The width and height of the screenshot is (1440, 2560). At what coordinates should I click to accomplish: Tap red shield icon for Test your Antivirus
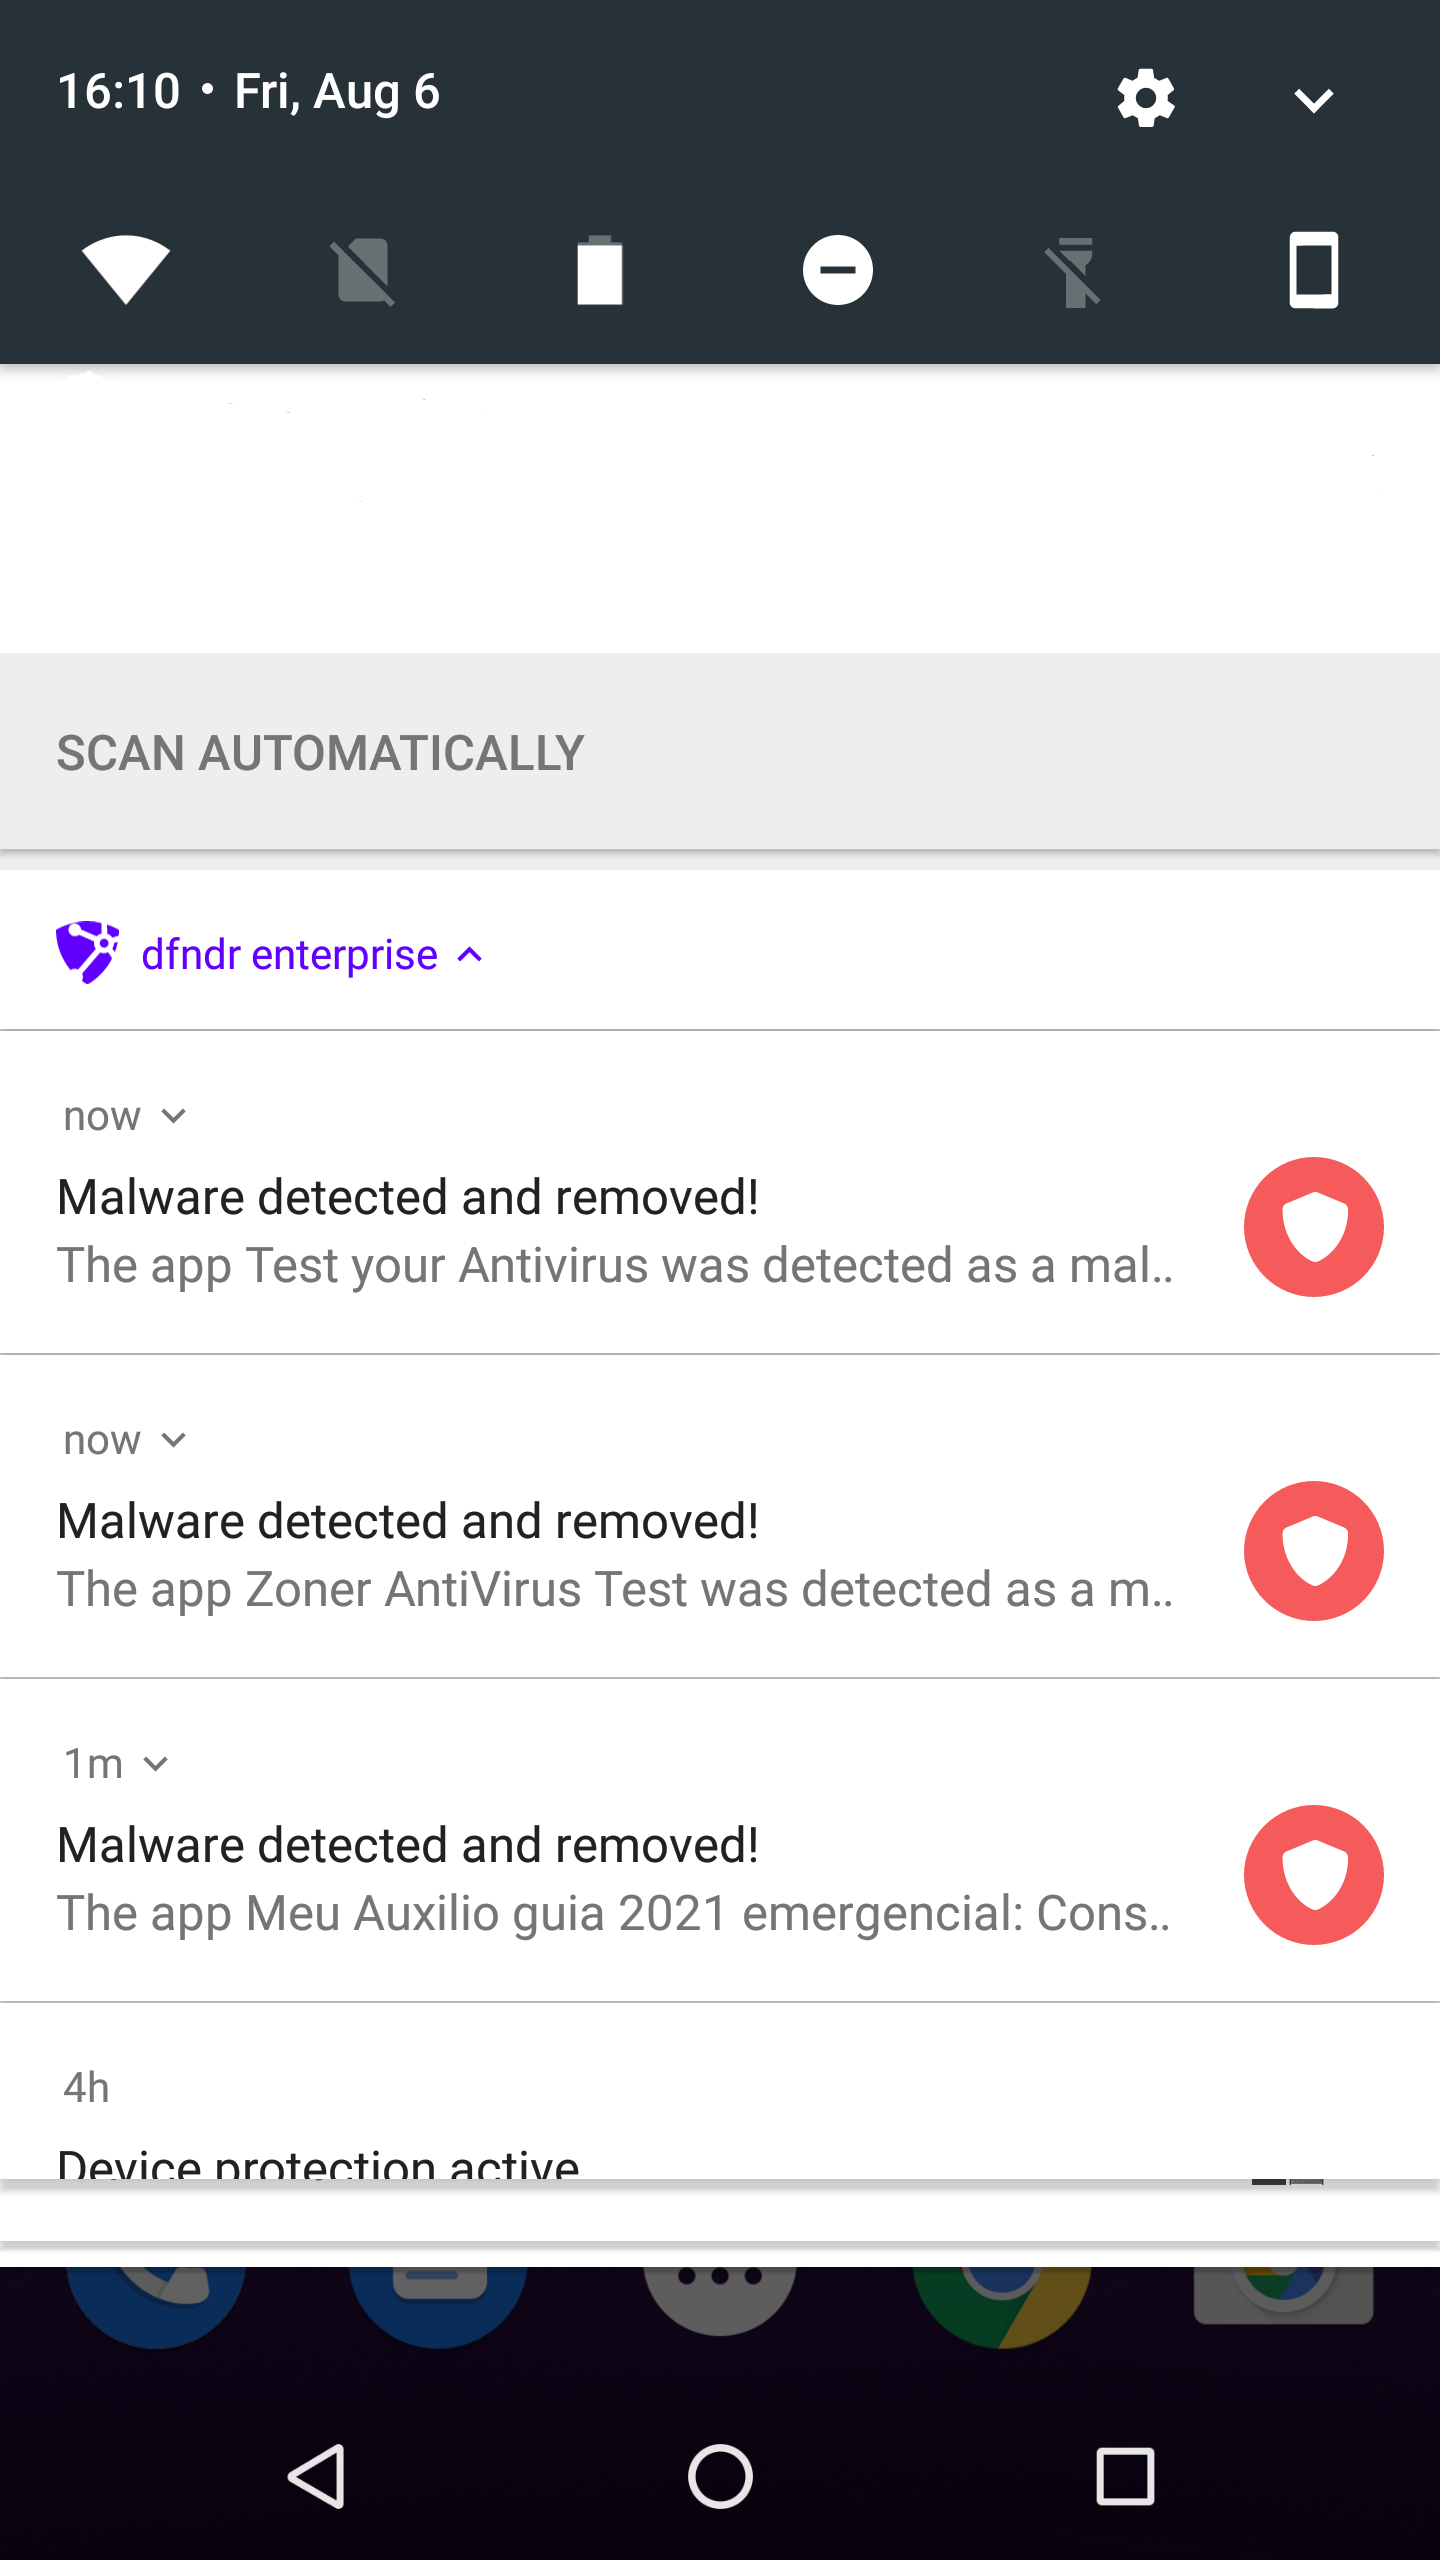(x=1313, y=1227)
